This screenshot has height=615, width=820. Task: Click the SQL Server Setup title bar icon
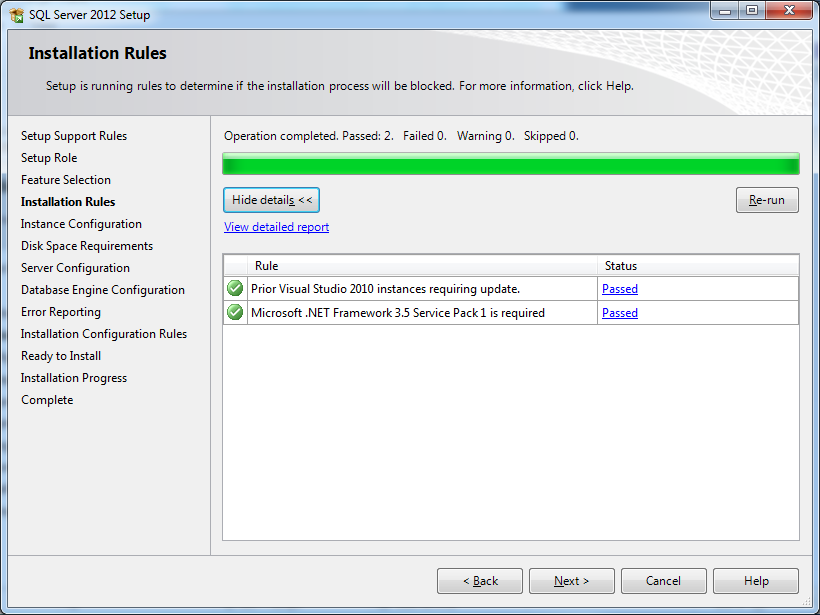coord(16,15)
